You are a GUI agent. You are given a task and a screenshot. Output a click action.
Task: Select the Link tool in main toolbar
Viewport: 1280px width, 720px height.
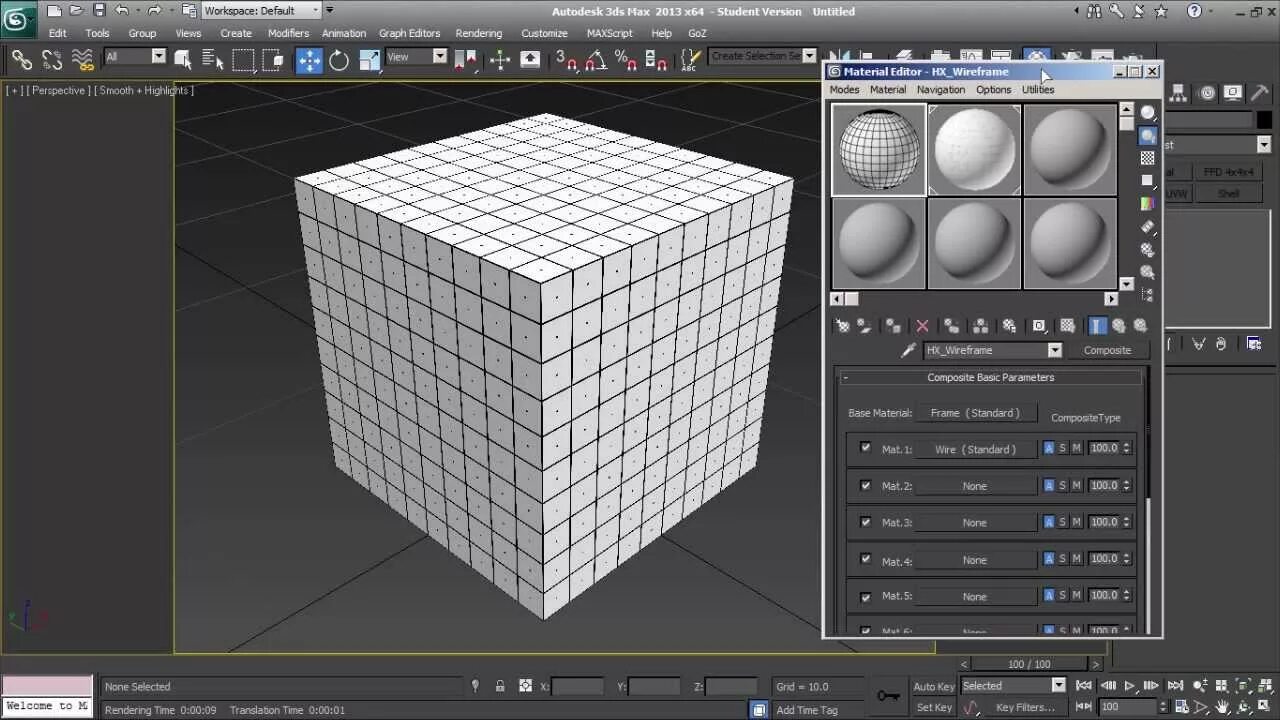(21, 60)
